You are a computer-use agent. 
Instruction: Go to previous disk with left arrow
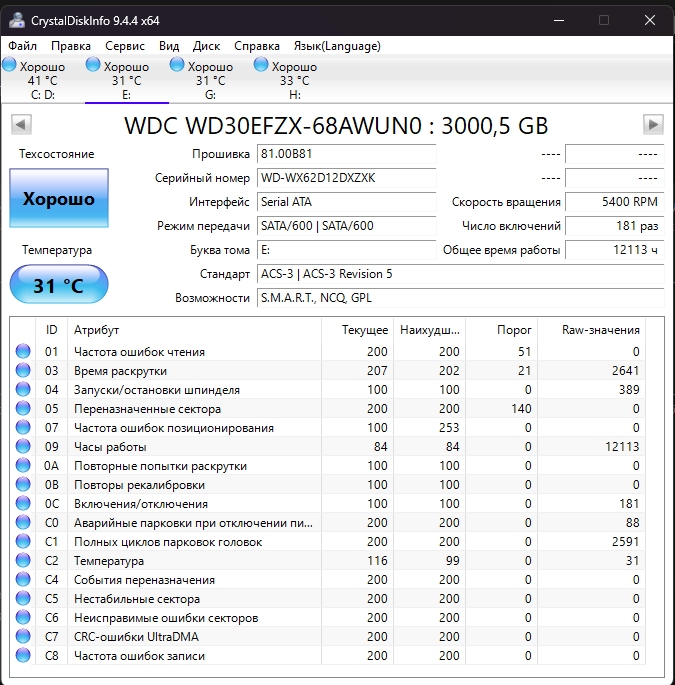click(21, 125)
